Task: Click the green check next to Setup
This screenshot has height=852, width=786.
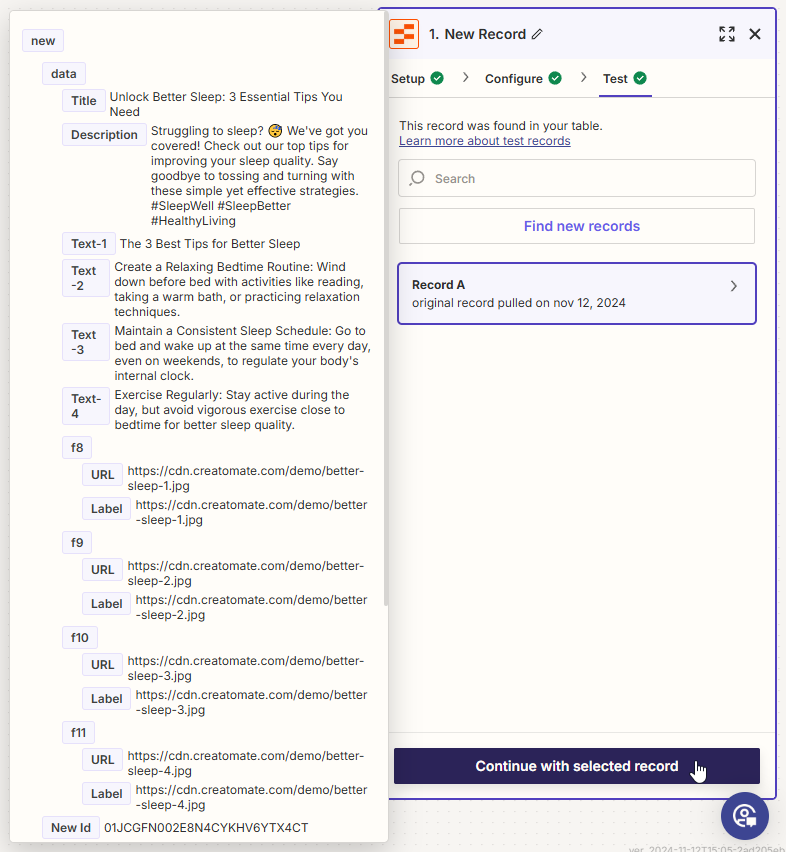Action: coord(437,79)
